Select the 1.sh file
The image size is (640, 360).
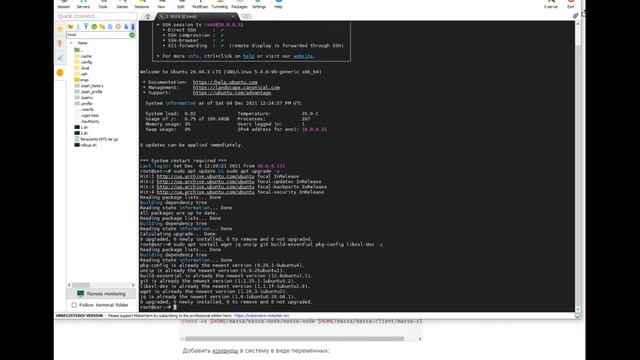[x=81, y=127]
